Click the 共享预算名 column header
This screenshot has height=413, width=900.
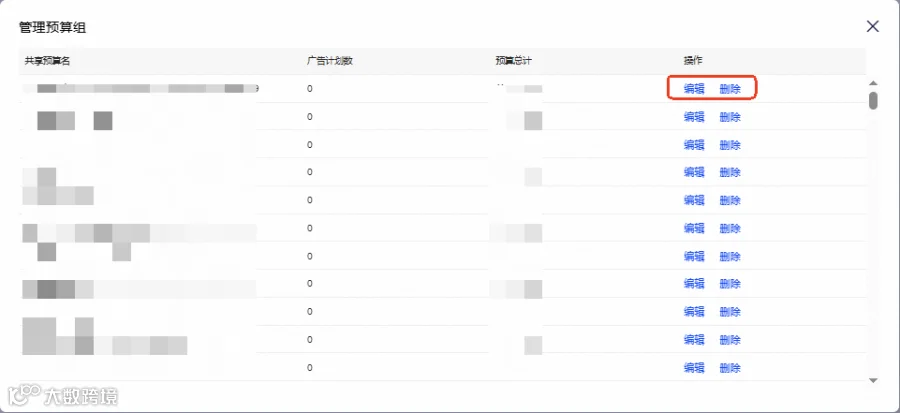pyautogui.click(x=48, y=61)
